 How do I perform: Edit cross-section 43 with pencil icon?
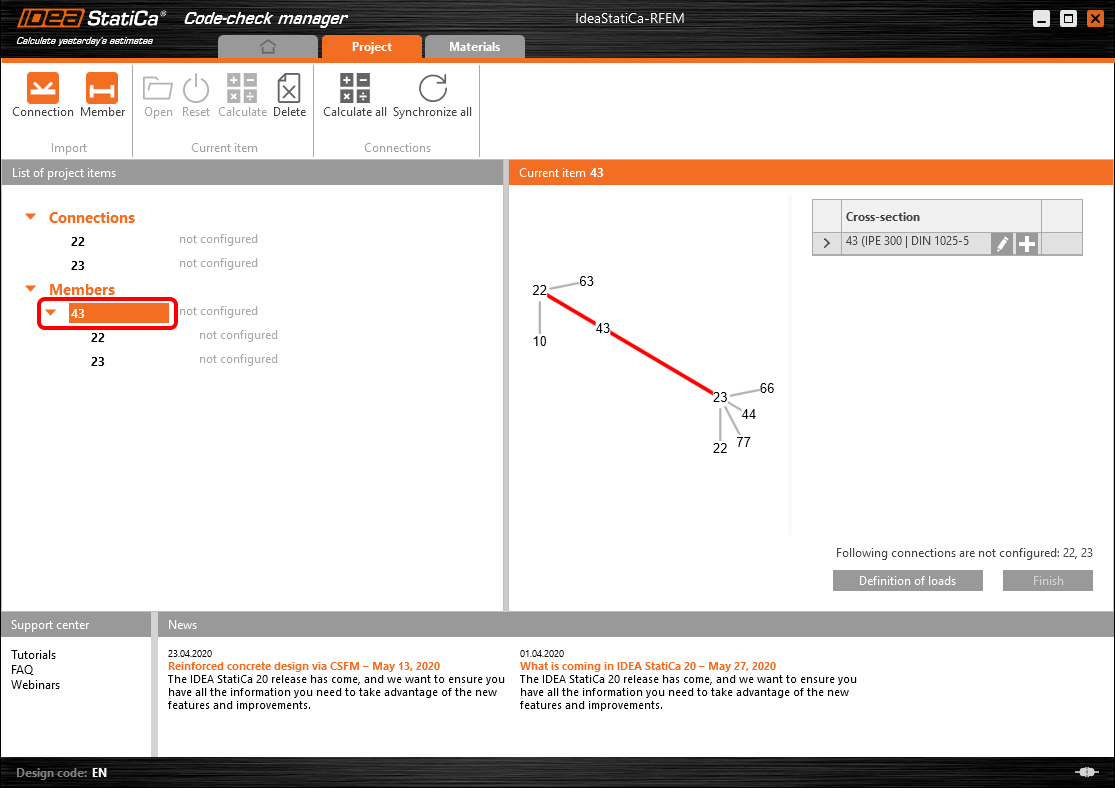(x=1002, y=243)
